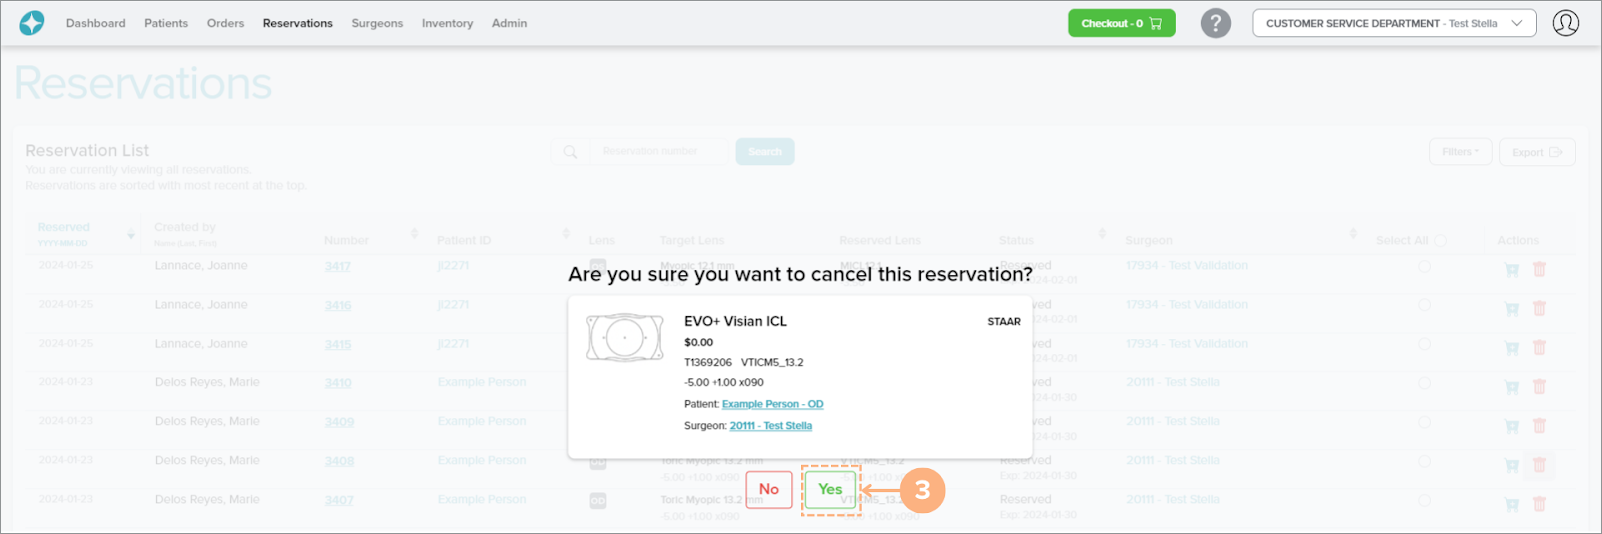
Task: Sort by the Reserved date column arrow
Action: coord(130,235)
